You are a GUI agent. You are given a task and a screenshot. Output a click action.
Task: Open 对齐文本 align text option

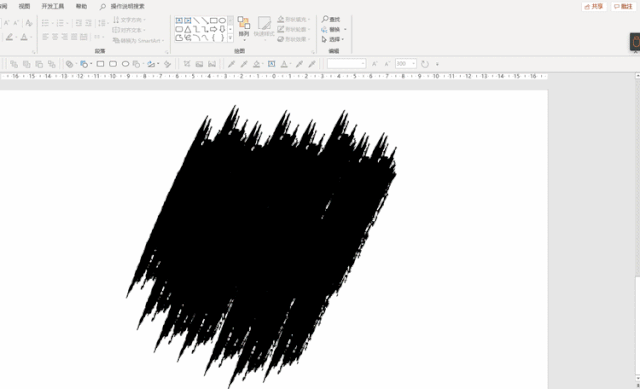point(129,30)
